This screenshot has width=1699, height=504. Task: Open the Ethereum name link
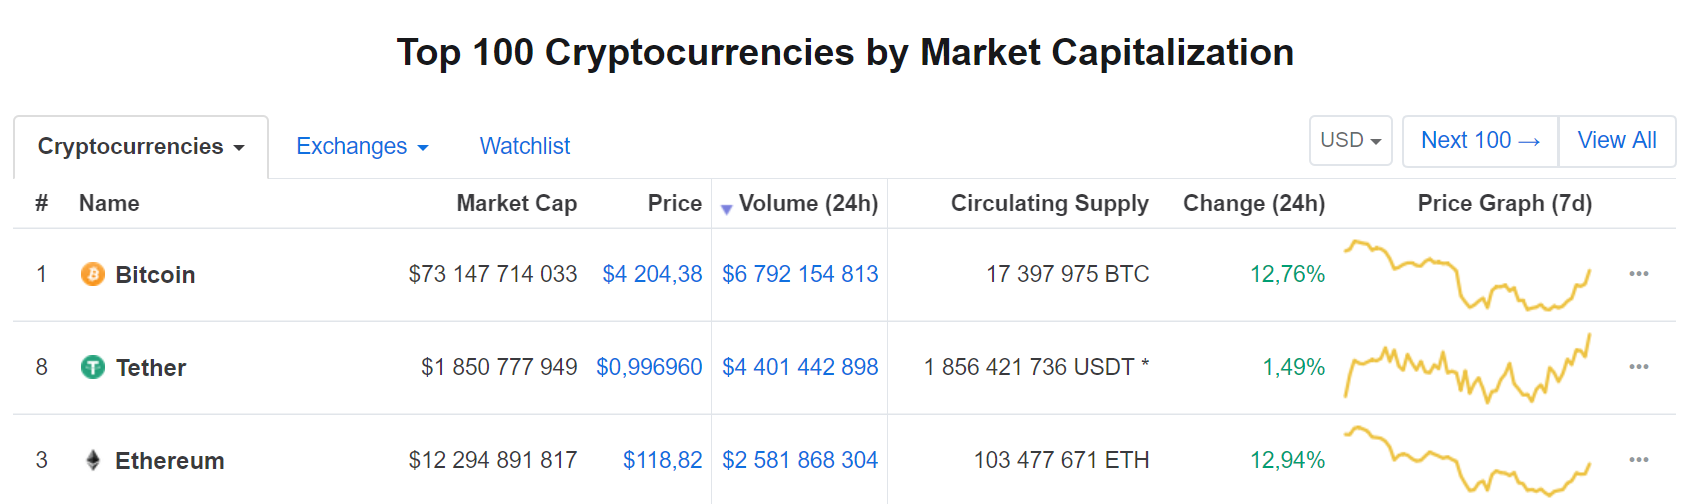click(x=170, y=461)
